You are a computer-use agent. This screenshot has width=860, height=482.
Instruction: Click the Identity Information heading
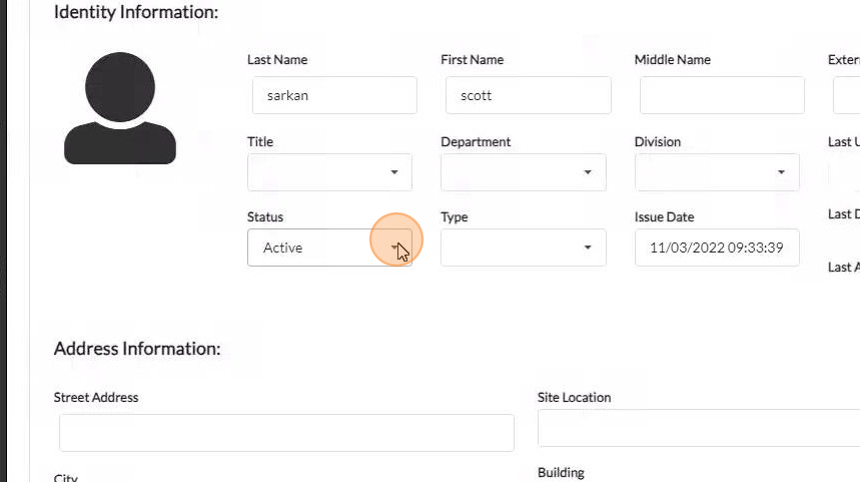click(x=136, y=12)
